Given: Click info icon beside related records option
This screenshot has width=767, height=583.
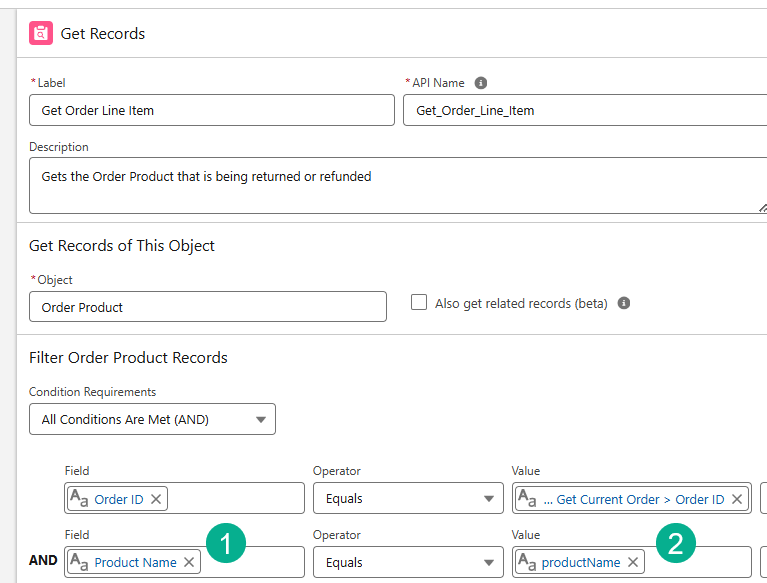Looking at the screenshot, I should [x=624, y=303].
